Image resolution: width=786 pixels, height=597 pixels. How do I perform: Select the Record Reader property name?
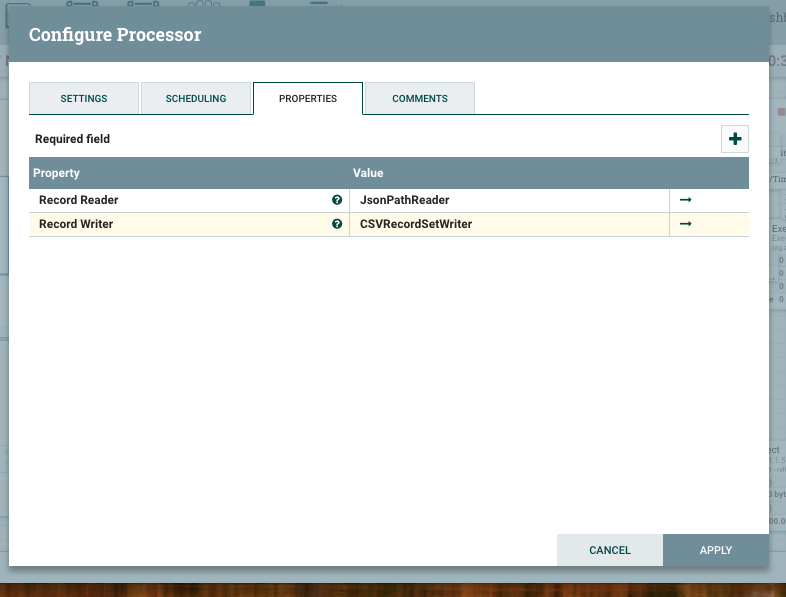[79, 200]
